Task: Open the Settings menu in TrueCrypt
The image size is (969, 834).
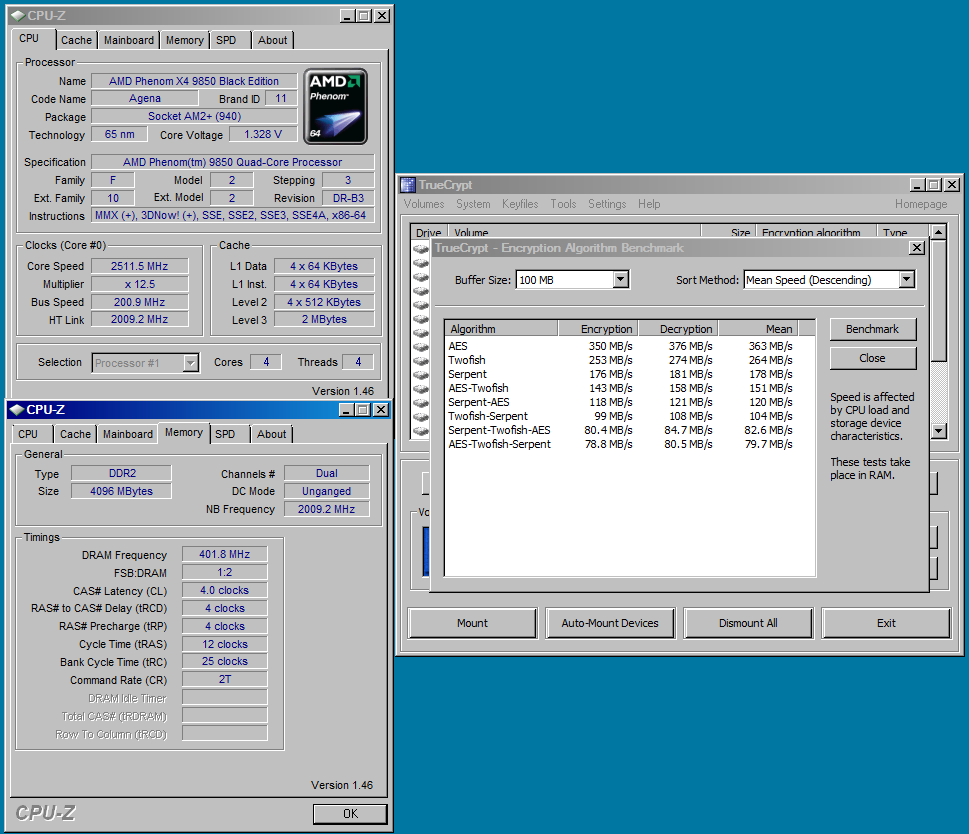Action: [607, 204]
